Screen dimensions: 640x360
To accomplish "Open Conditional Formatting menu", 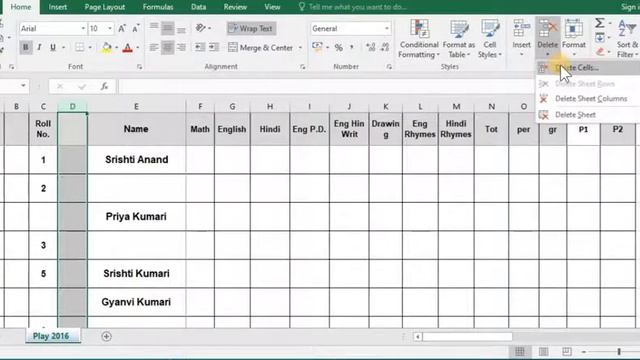I will (419, 39).
